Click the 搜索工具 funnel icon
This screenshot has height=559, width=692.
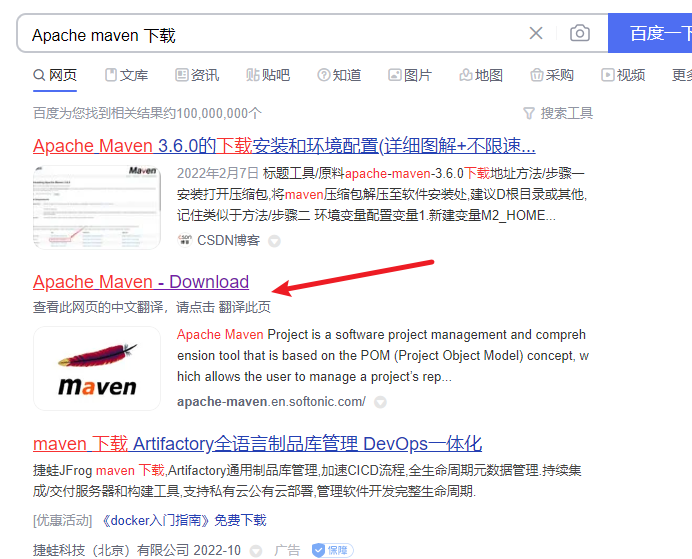tap(529, 113)
